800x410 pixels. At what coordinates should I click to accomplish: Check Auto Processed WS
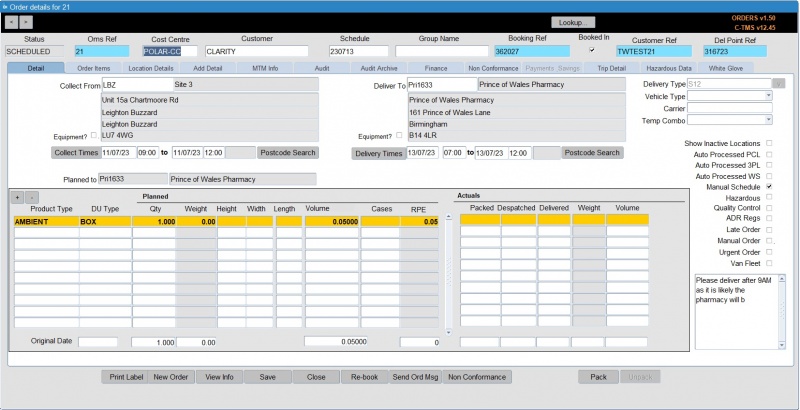click(x=769, y=176)
